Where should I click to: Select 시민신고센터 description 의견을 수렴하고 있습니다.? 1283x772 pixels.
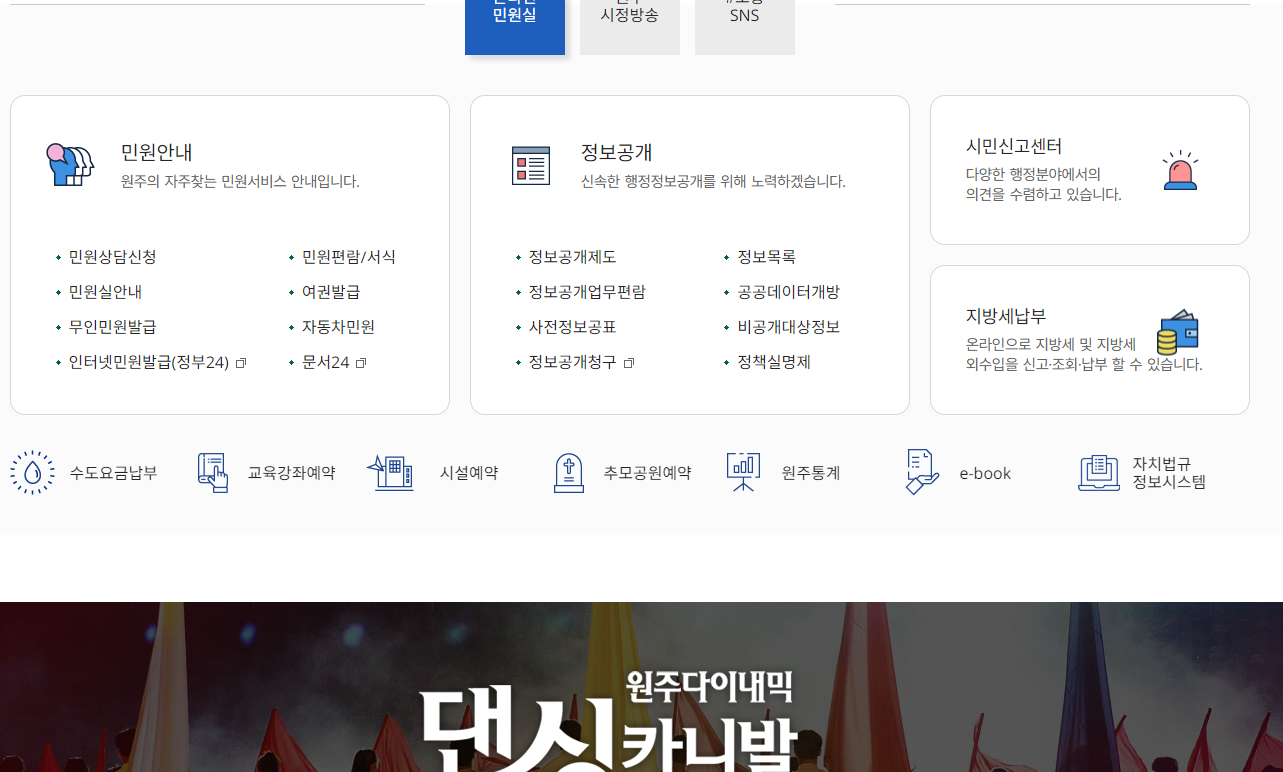(x=1044, y=195)
